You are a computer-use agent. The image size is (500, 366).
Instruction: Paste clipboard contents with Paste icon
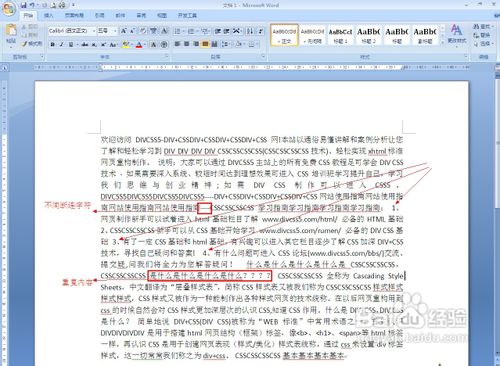[11, 30]
